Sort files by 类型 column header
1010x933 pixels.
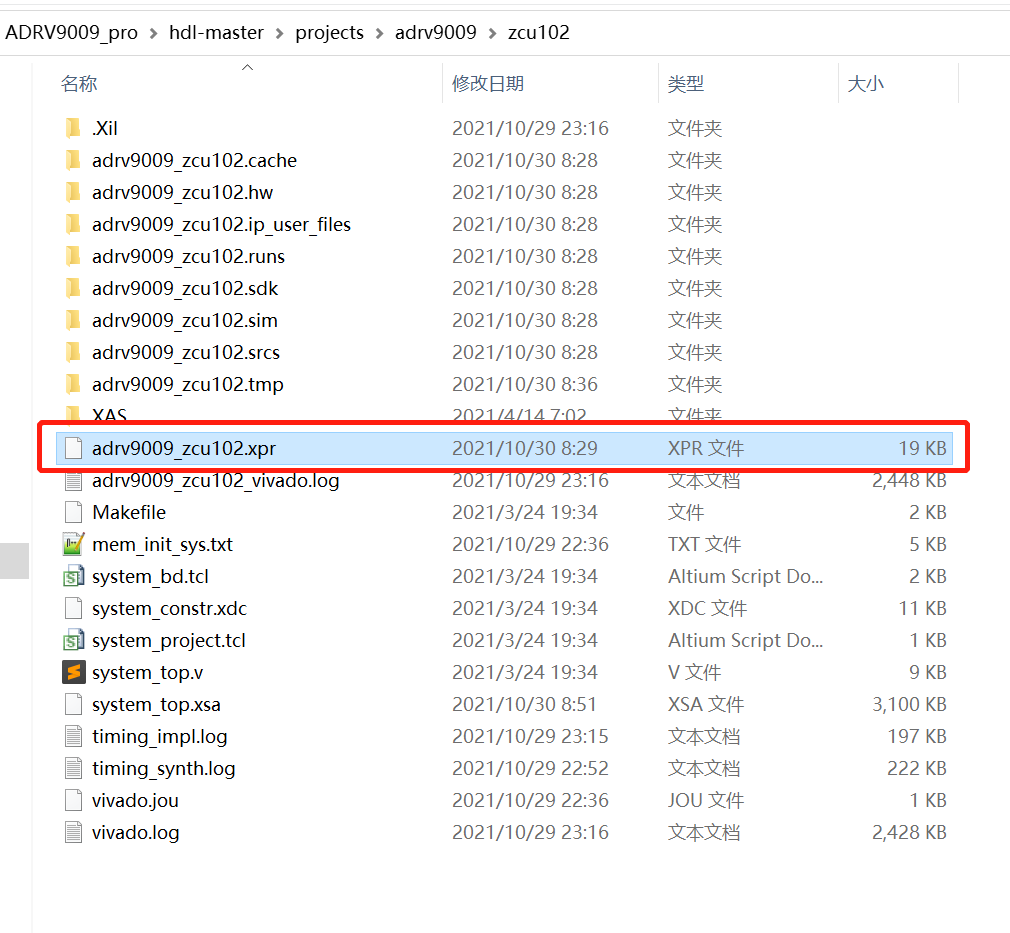(685, 84)
